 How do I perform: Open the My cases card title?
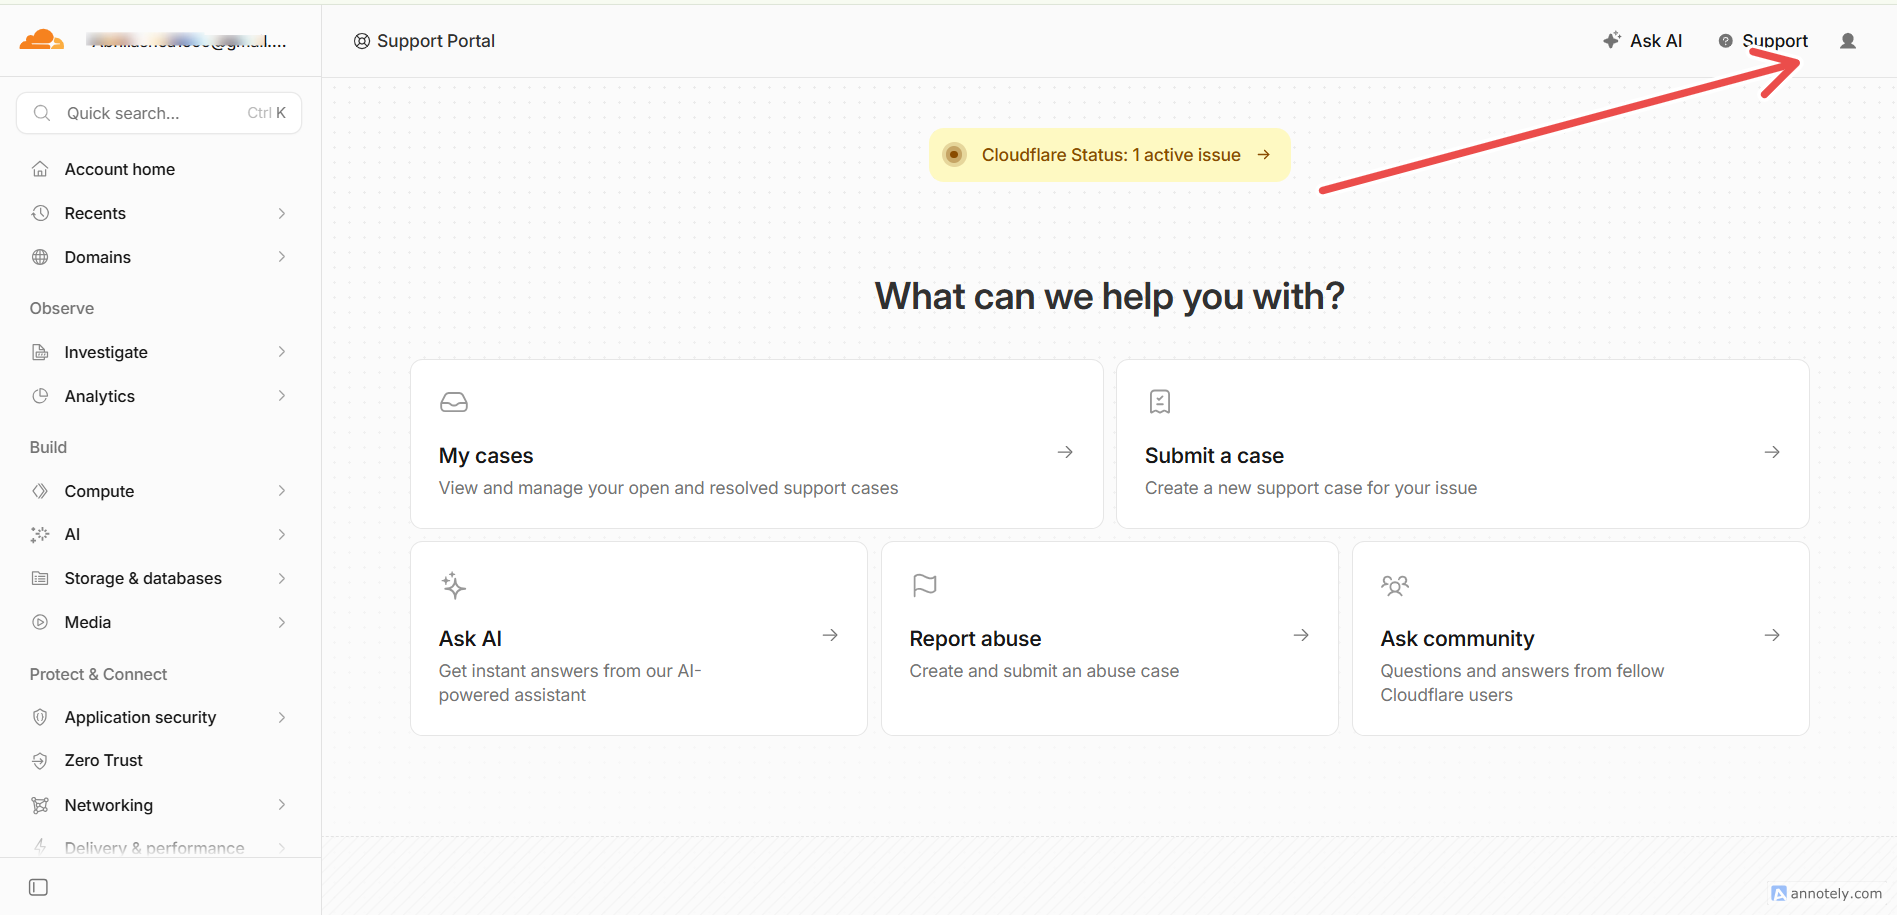click(486, 456)
